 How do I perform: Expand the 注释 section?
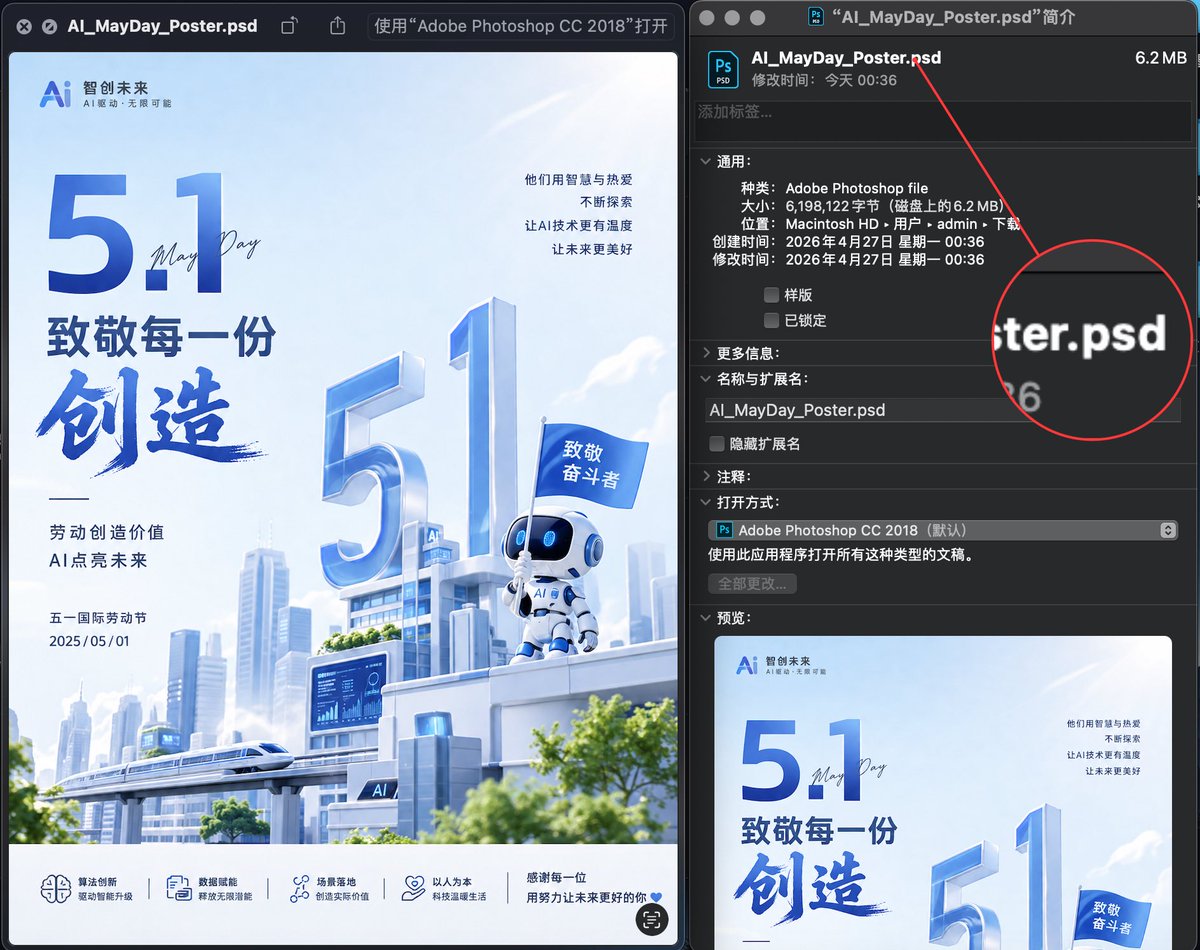[705, 476]
